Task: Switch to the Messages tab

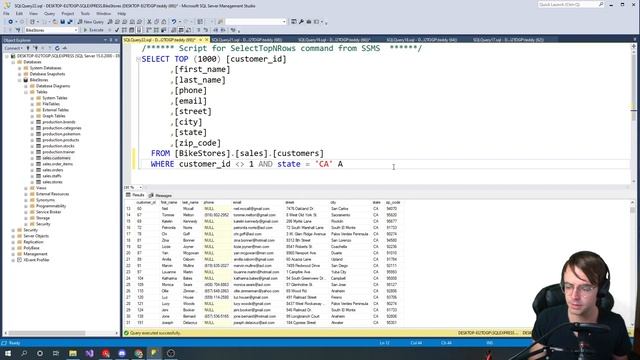Action: 160,196
